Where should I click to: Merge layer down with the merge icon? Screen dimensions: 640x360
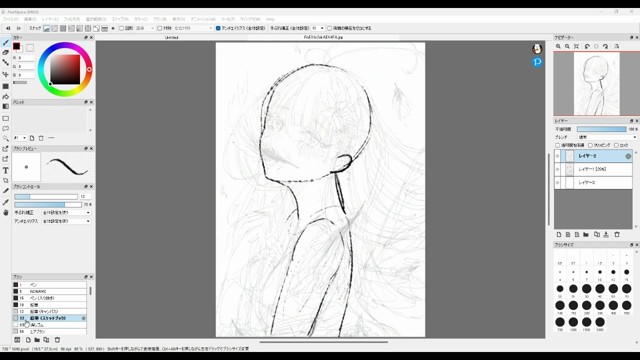606,235
